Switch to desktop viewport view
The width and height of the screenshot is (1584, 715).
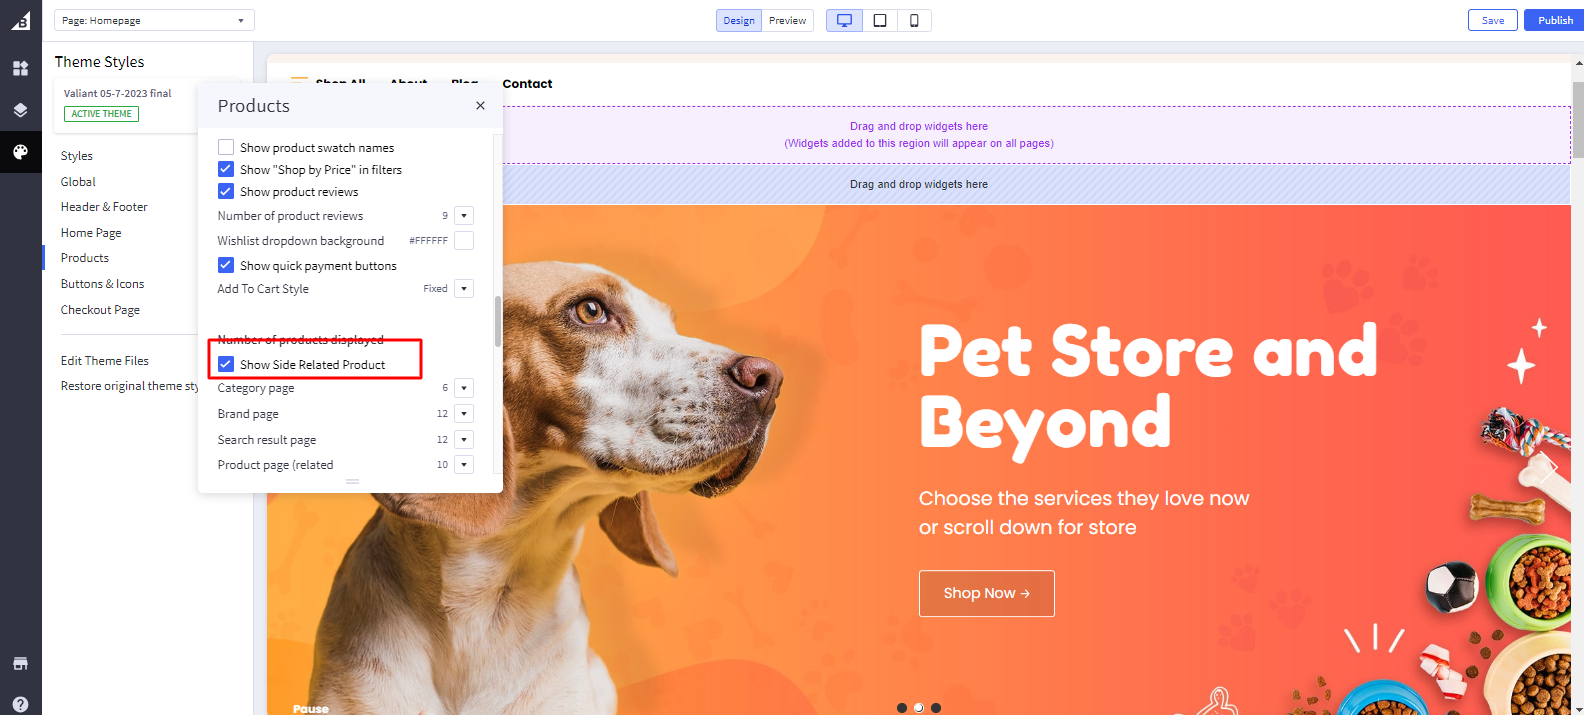(844, 20)
